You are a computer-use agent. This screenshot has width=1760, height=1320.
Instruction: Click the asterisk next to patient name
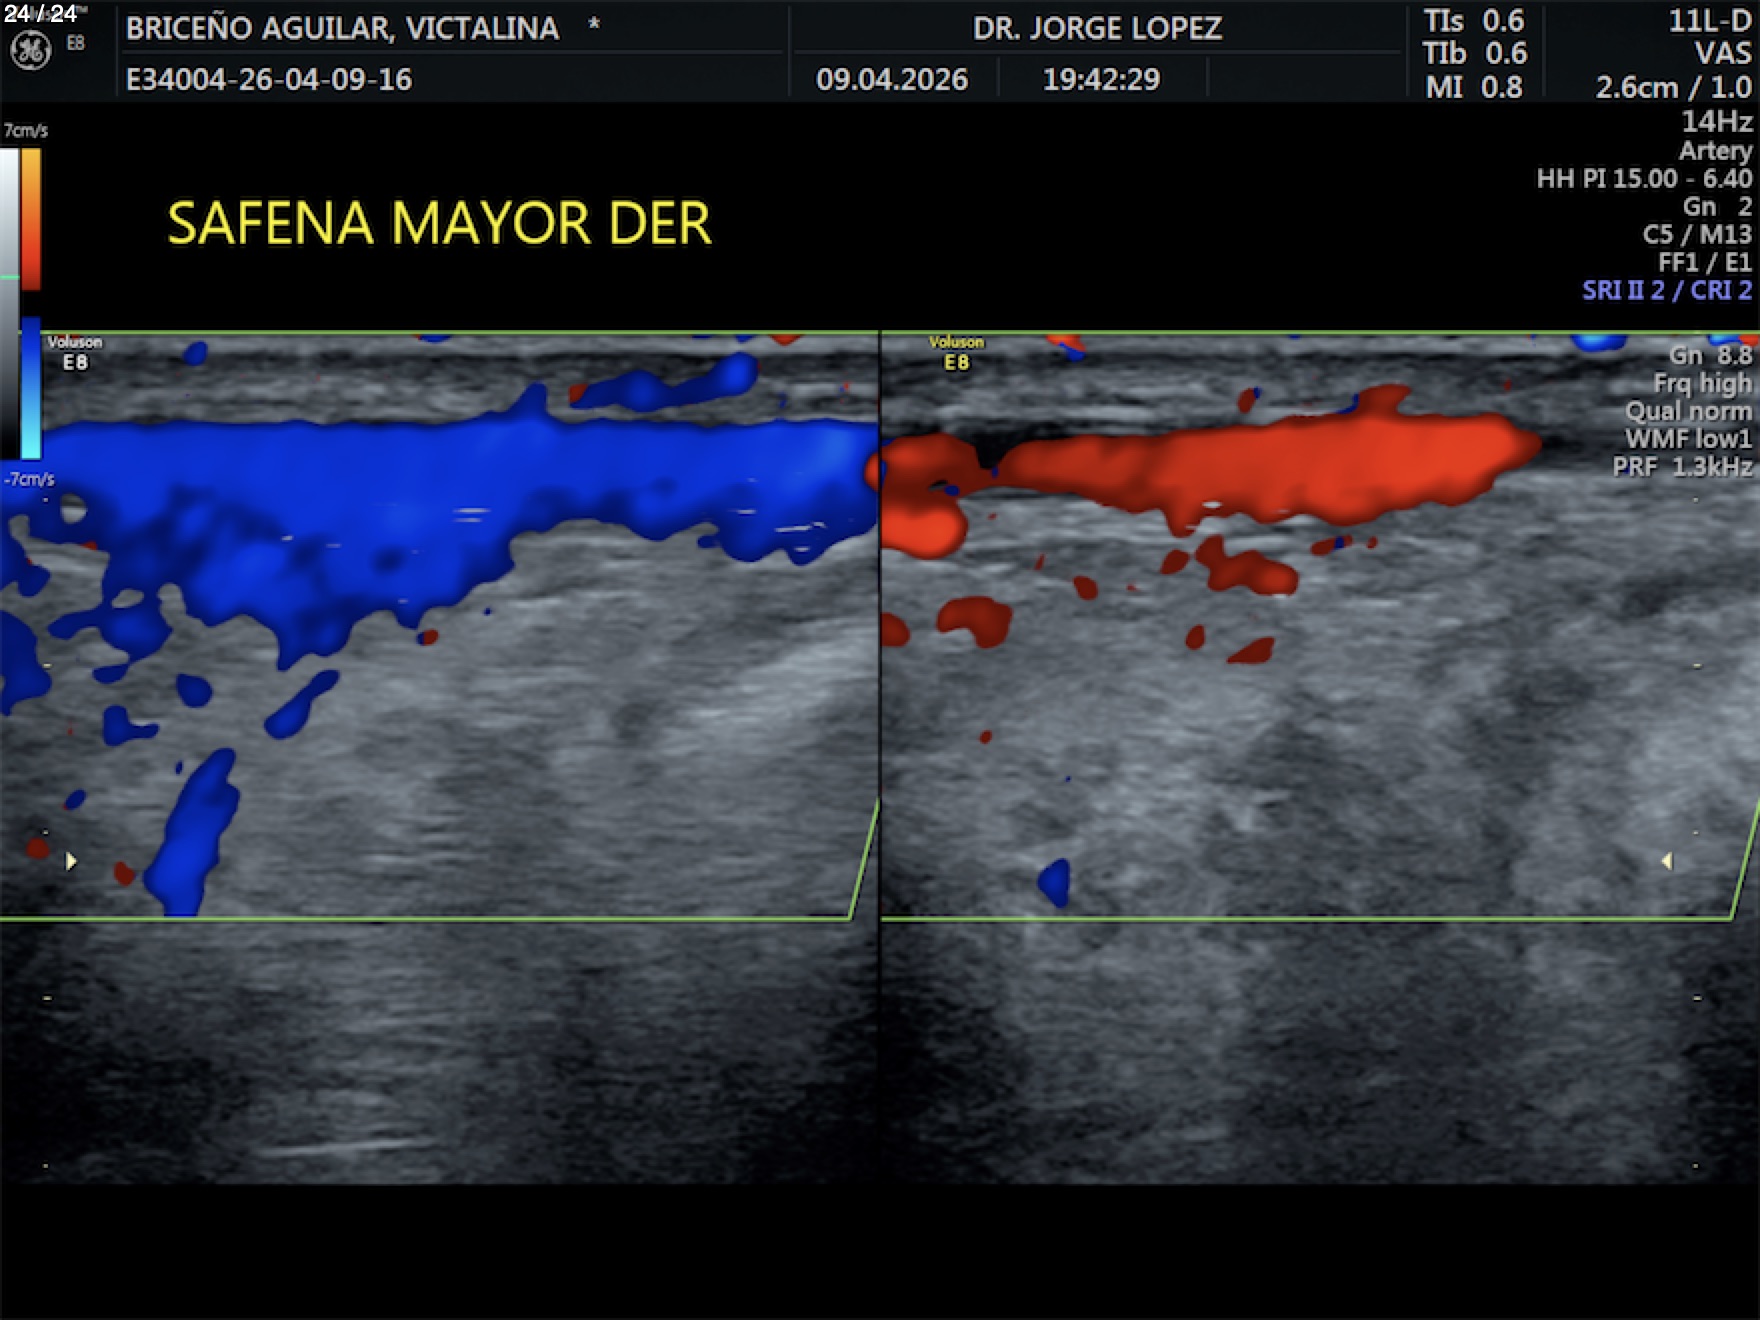[x=593, y=25]
